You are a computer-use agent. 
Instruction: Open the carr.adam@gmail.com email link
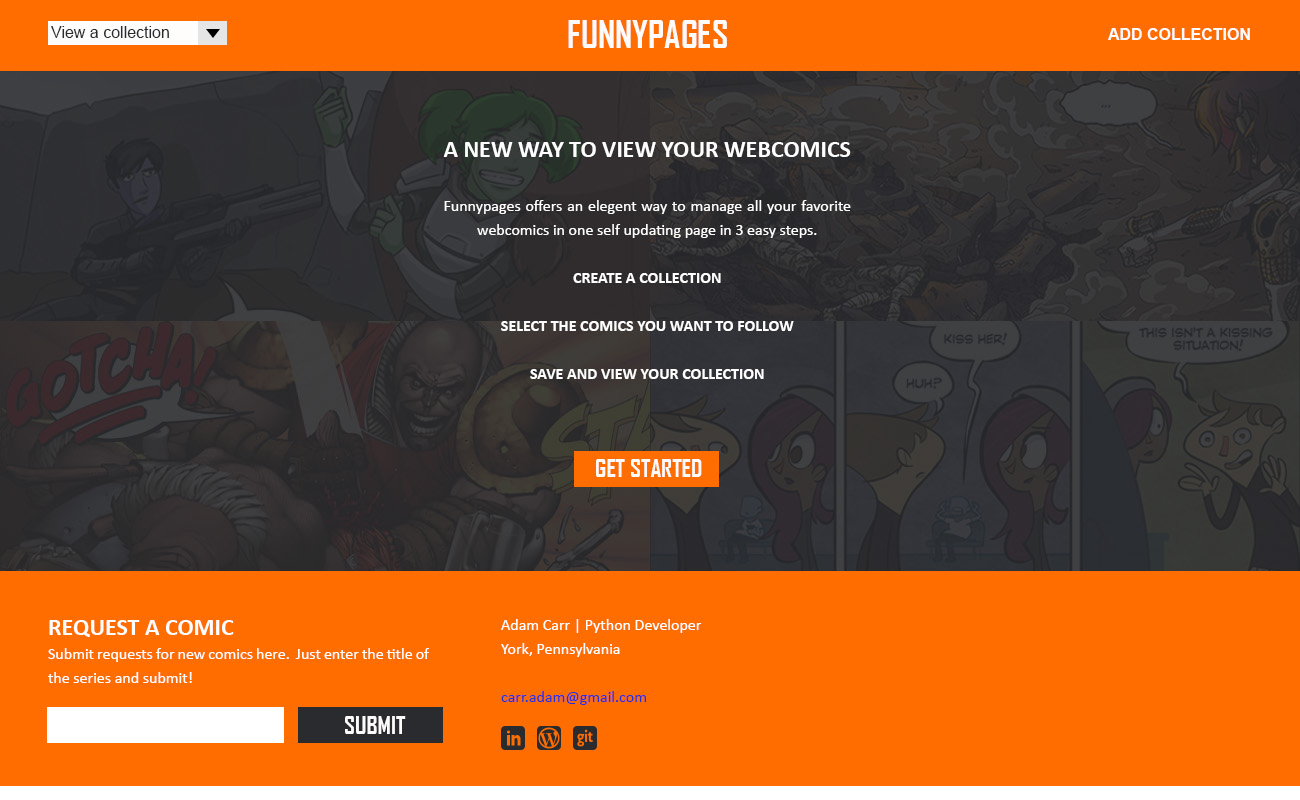pos(574,697)
